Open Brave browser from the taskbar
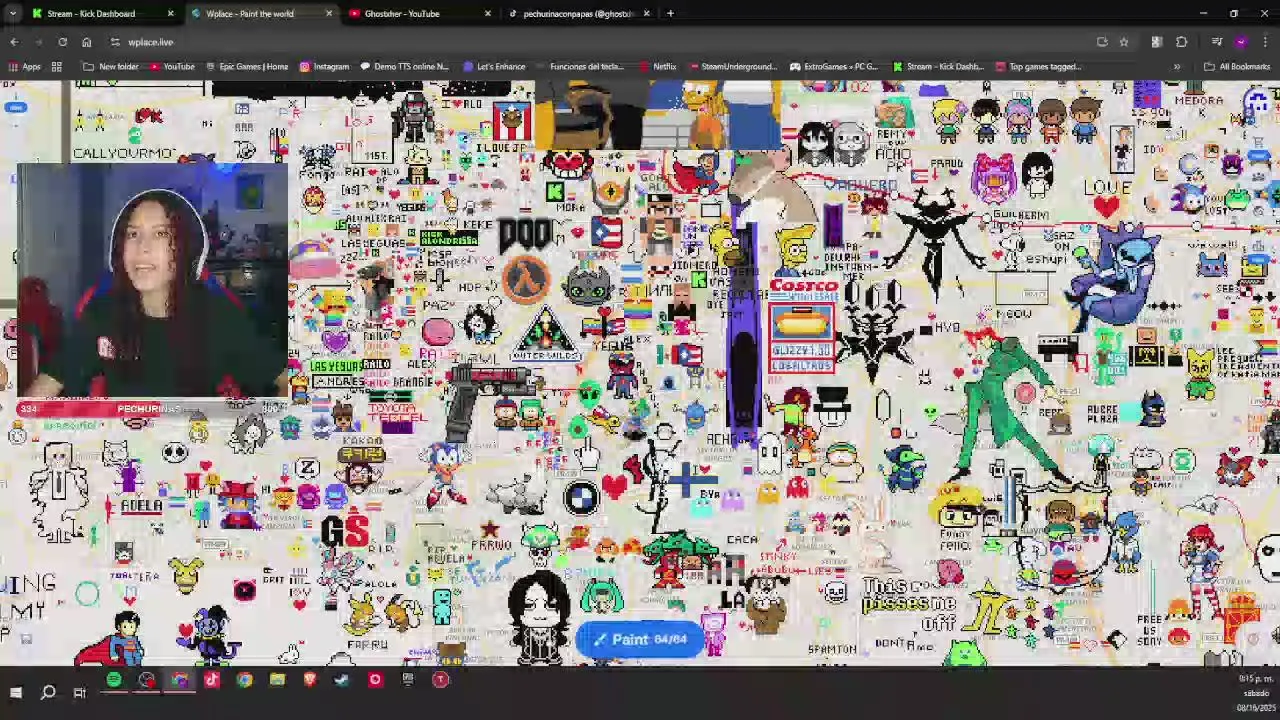 [x=309, y=680]
